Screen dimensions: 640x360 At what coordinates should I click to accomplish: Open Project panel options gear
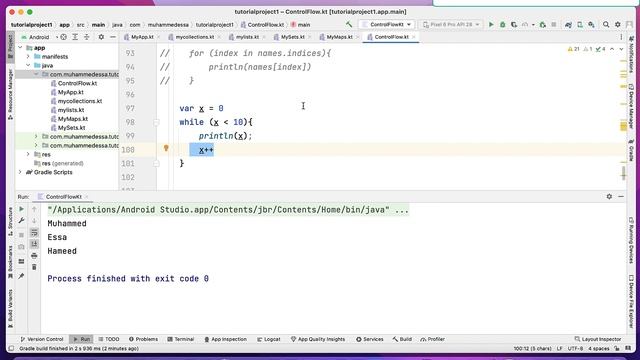(101, 37)
